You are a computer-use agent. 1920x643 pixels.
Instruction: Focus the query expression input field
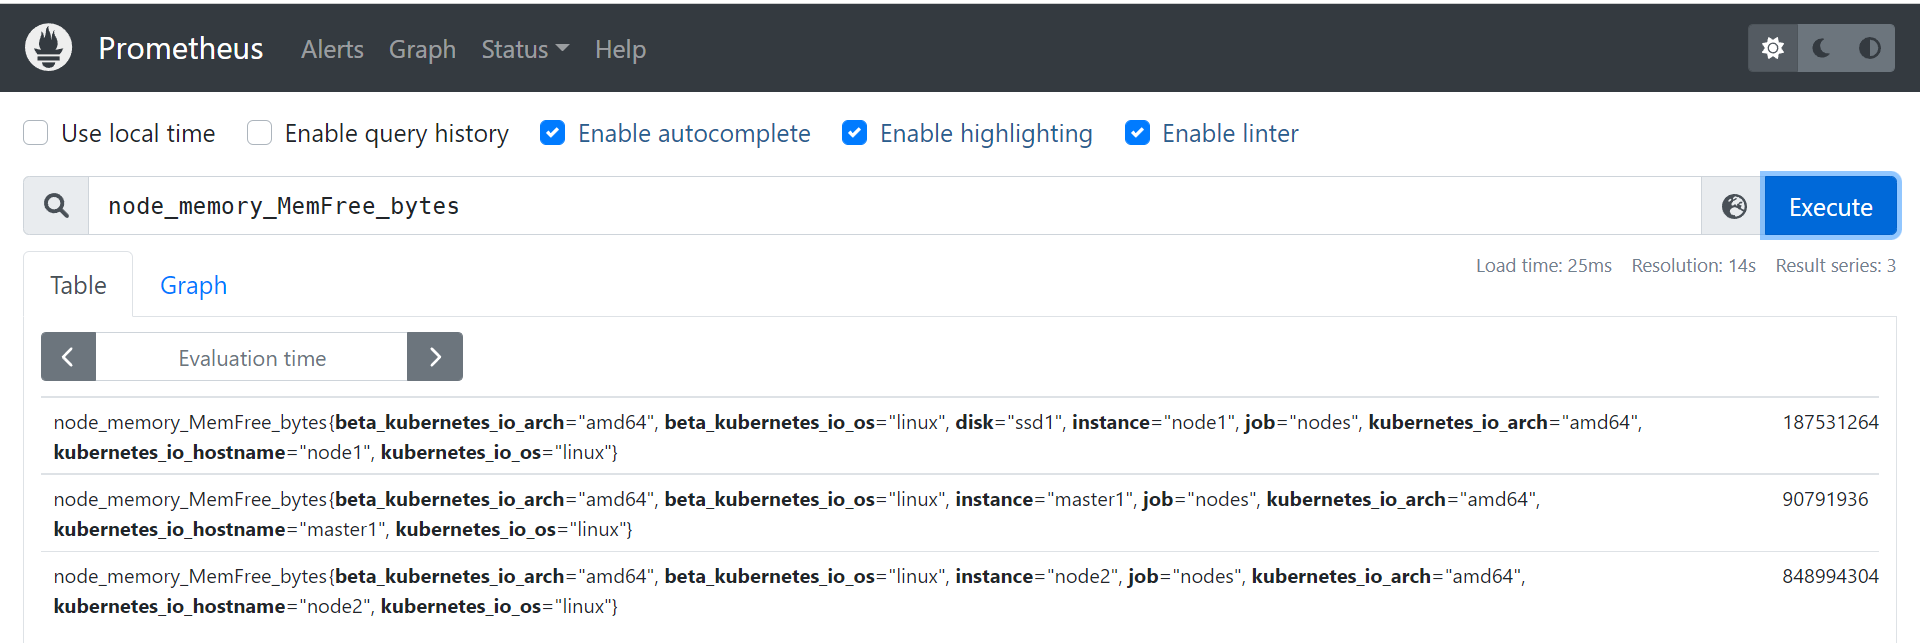pyautogui.click(x=894, y=206)
